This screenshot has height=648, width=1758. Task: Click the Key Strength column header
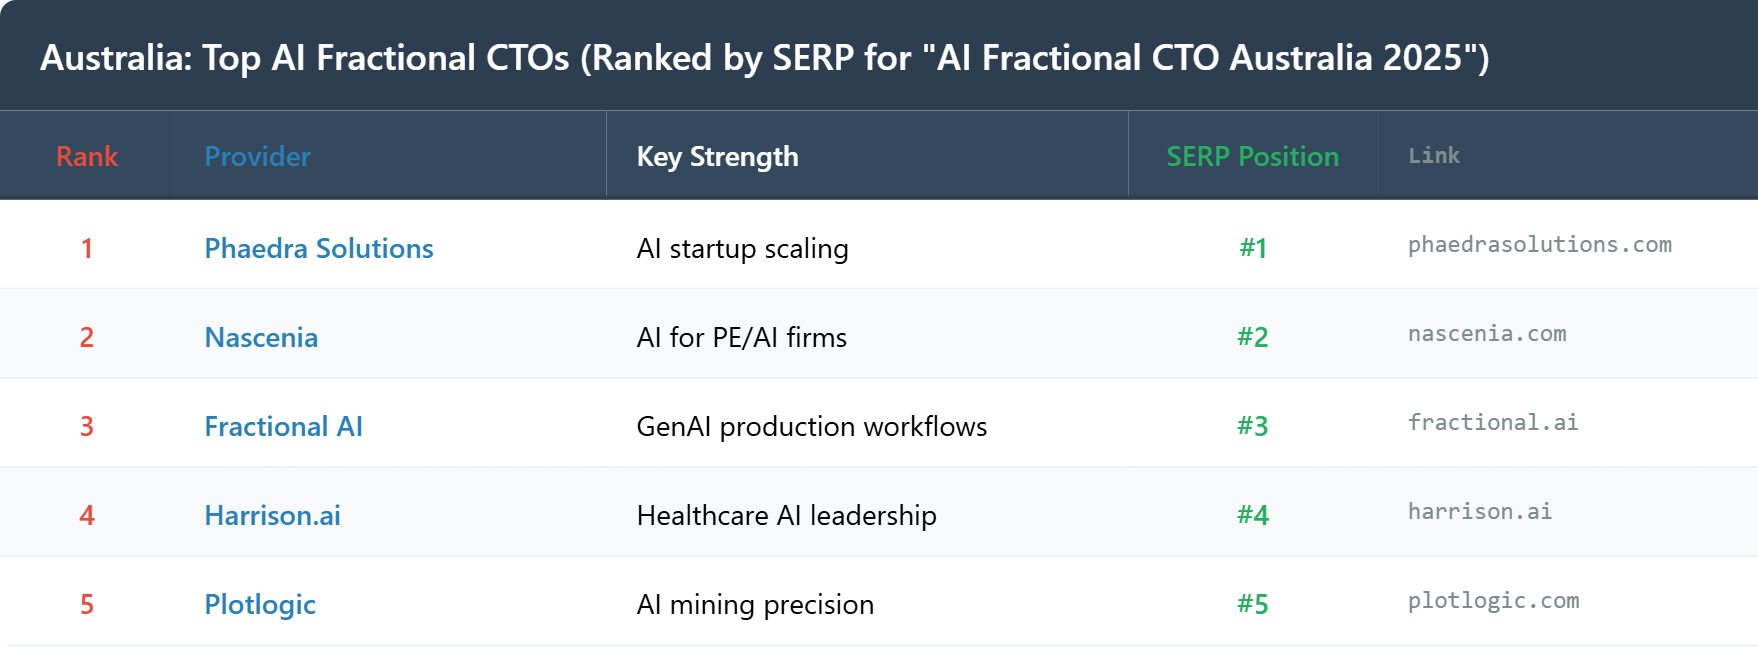(717, 156)
